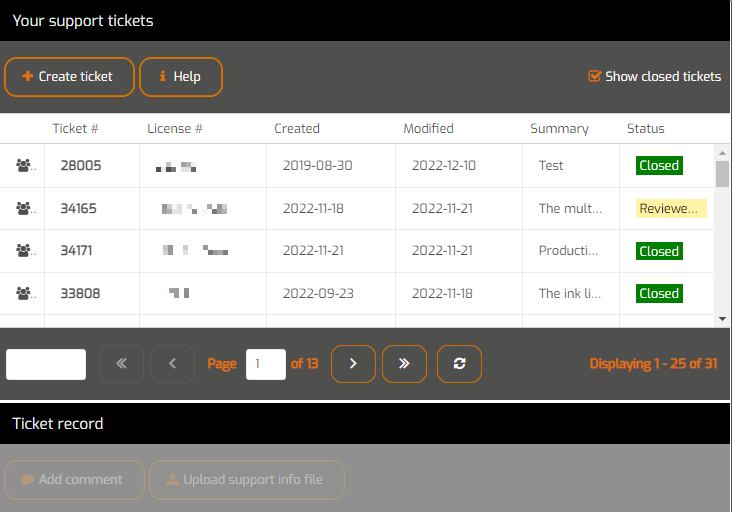Open the Help button
The image size is (733, 512).
click(180, 77)
